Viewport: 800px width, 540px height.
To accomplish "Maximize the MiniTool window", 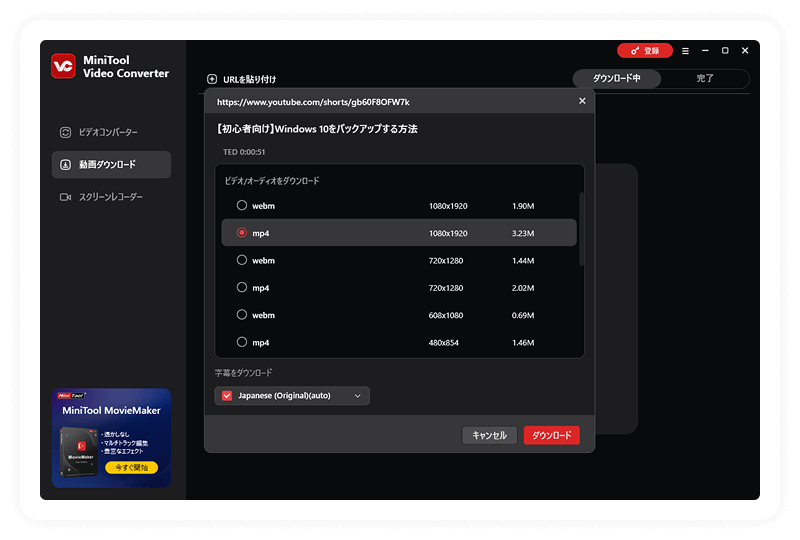I will pyautogui.click(x=725, y=51).
